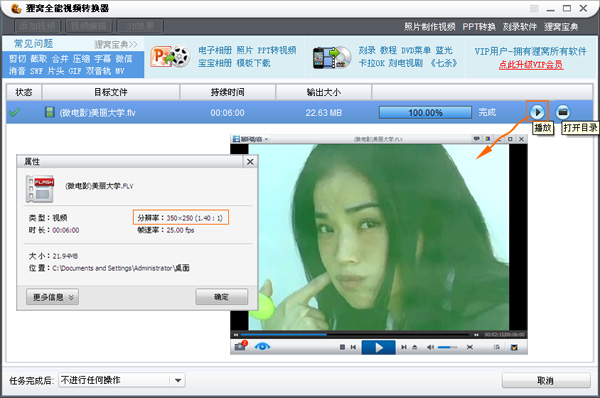
Task: Click the DVD菜单 link
Action: pyautogui.click(x=416, y=51)
